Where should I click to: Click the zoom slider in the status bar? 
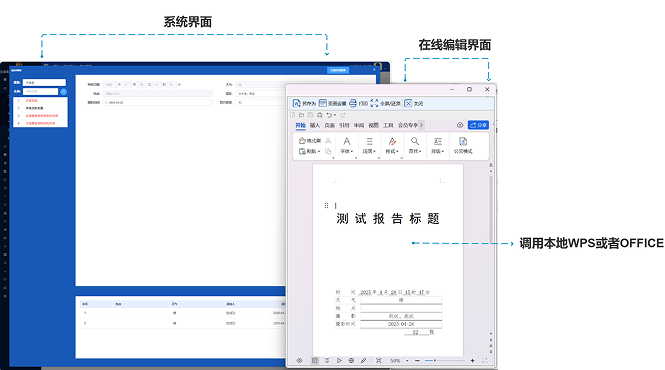(x=445, y=361)
